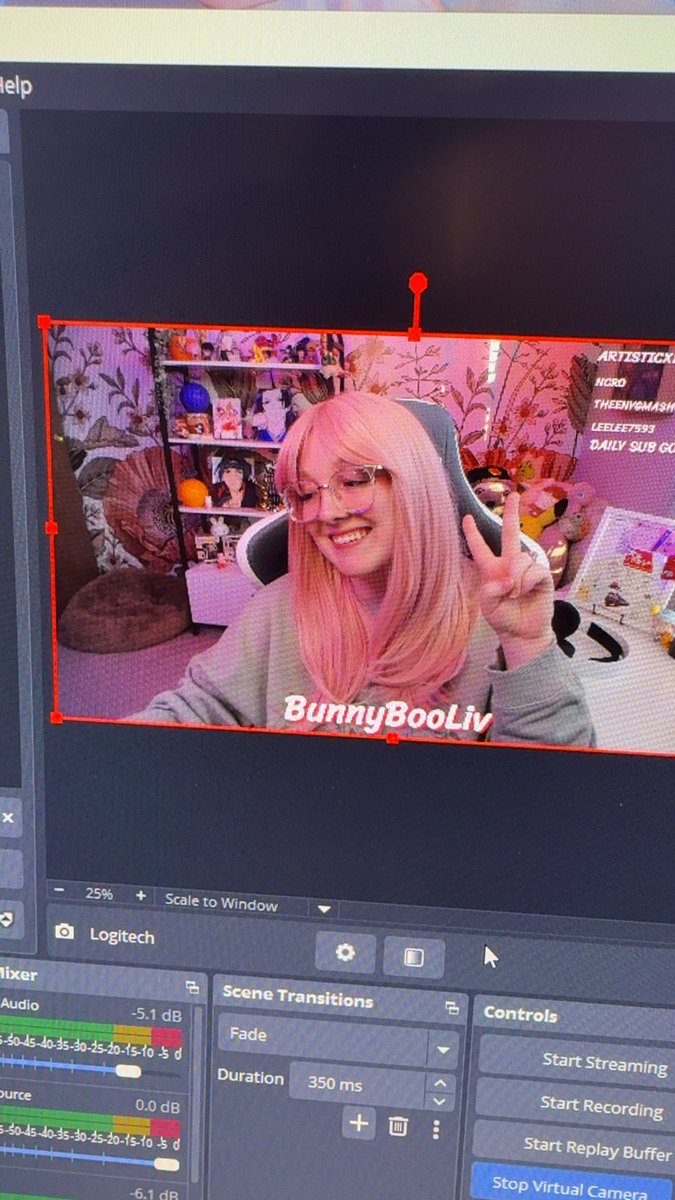This screenshot has width=675, height=1200.
Task: Click the Controls panel title
Action: [521, 1013]
